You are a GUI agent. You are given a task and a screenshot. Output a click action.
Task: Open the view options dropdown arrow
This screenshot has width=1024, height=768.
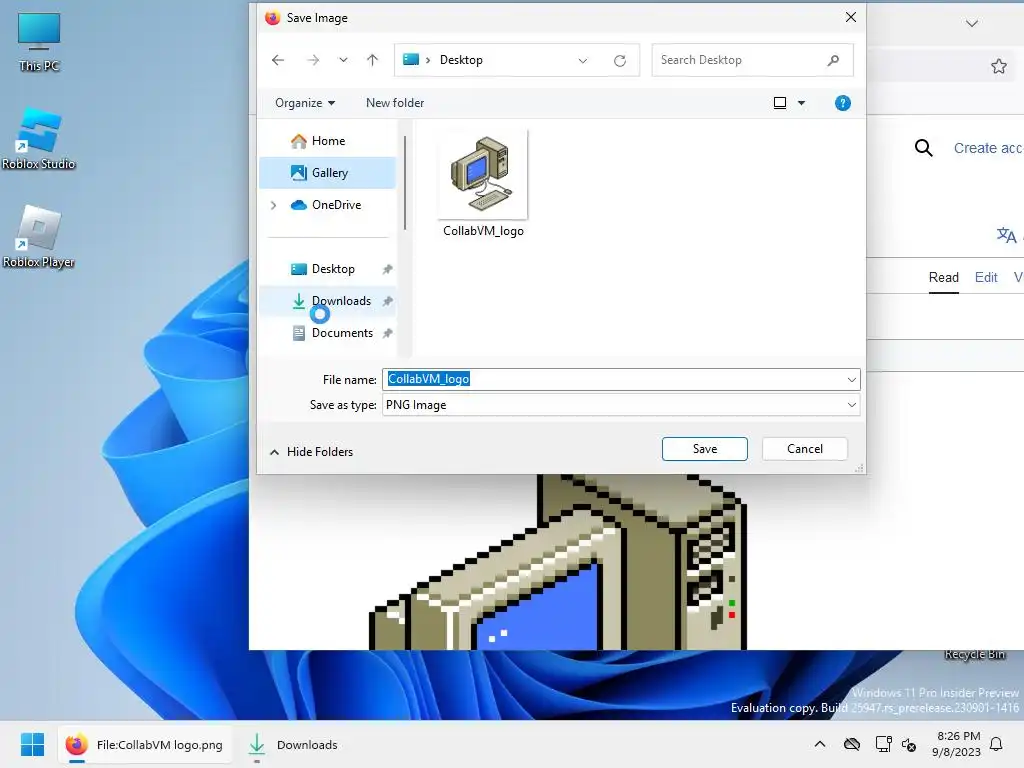tap(801, 103)
